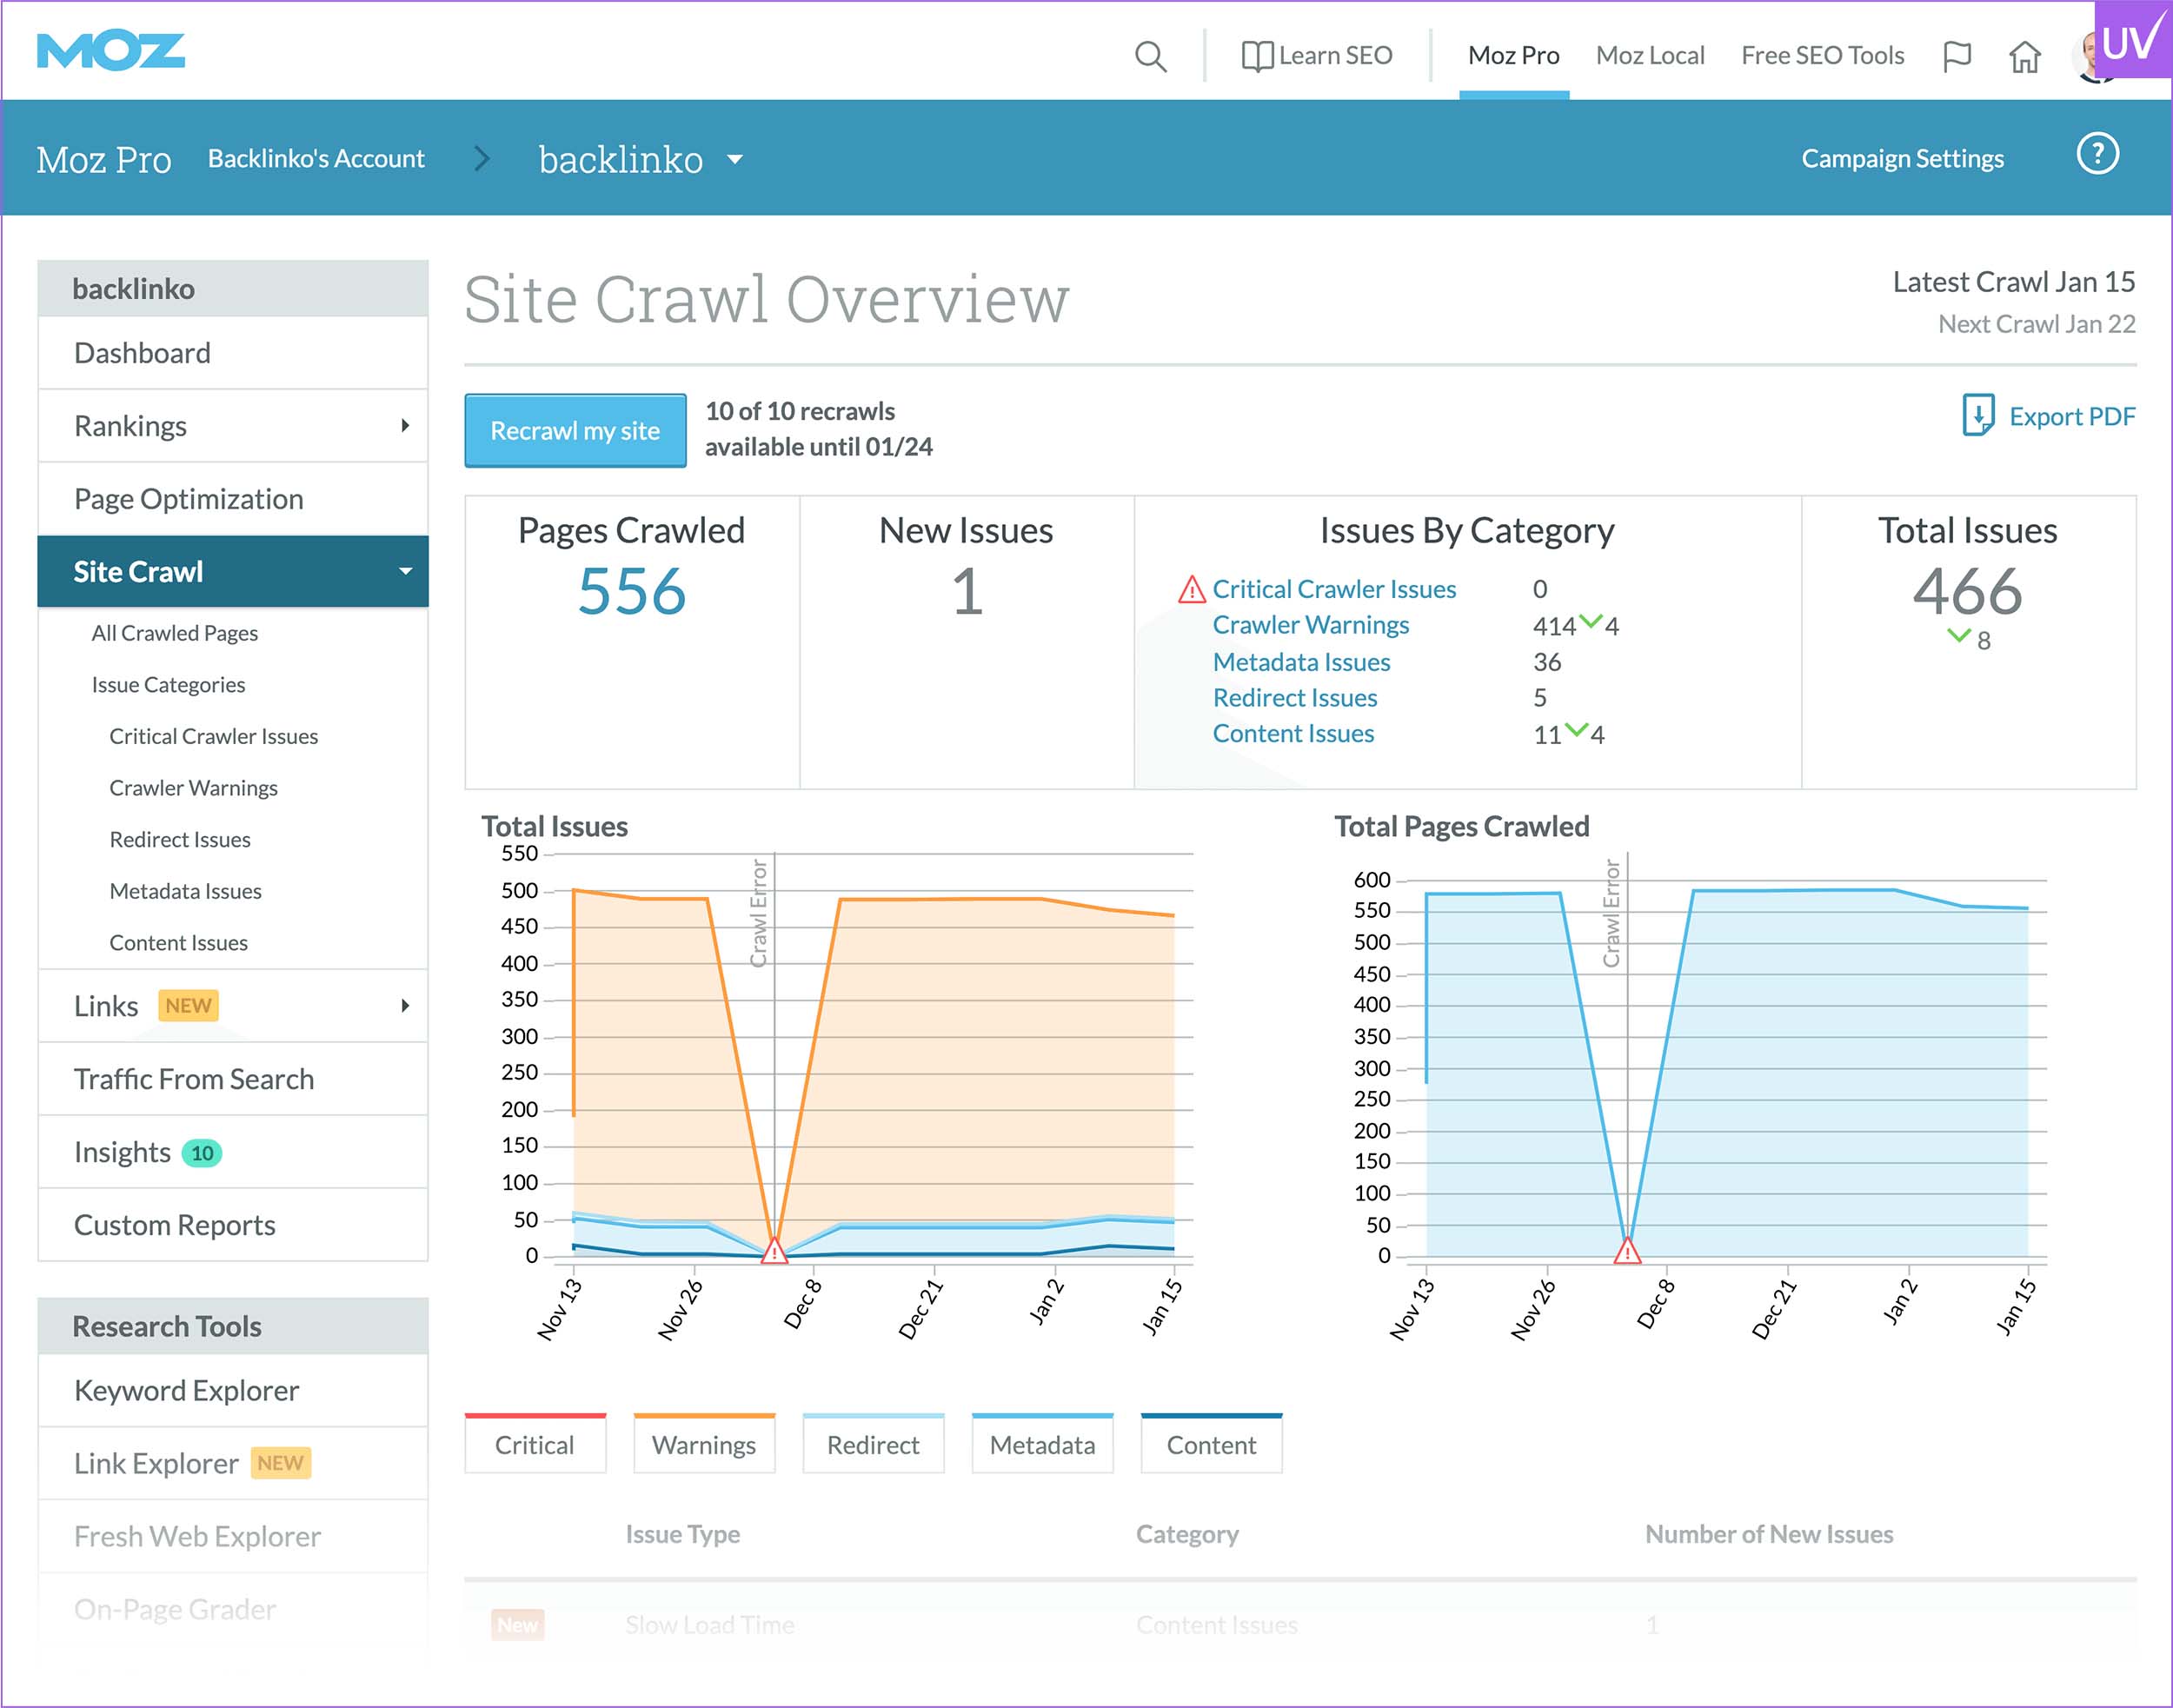This screenshot has width=2173, height=1708.
Task: Click the Insights count badge 10
Action: (x=202, y=1153)
